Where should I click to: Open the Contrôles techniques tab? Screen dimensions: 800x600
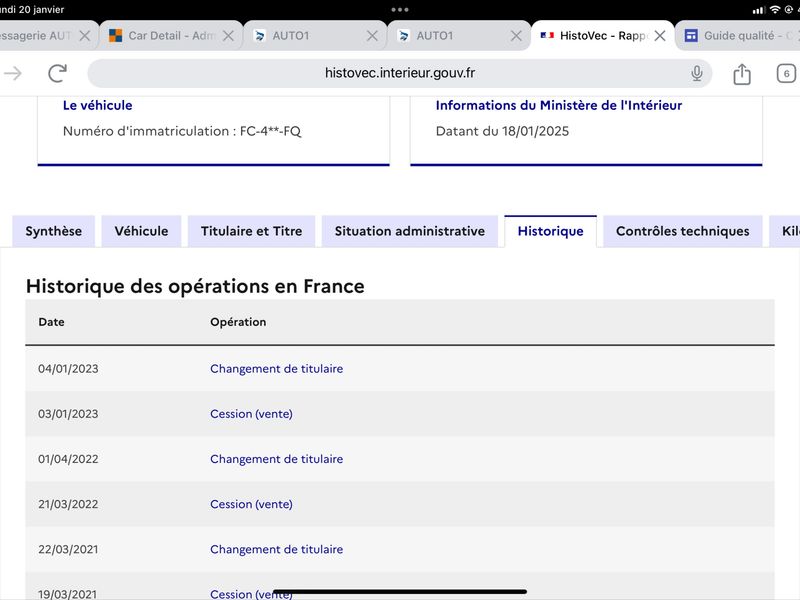[x=683, y=231]
